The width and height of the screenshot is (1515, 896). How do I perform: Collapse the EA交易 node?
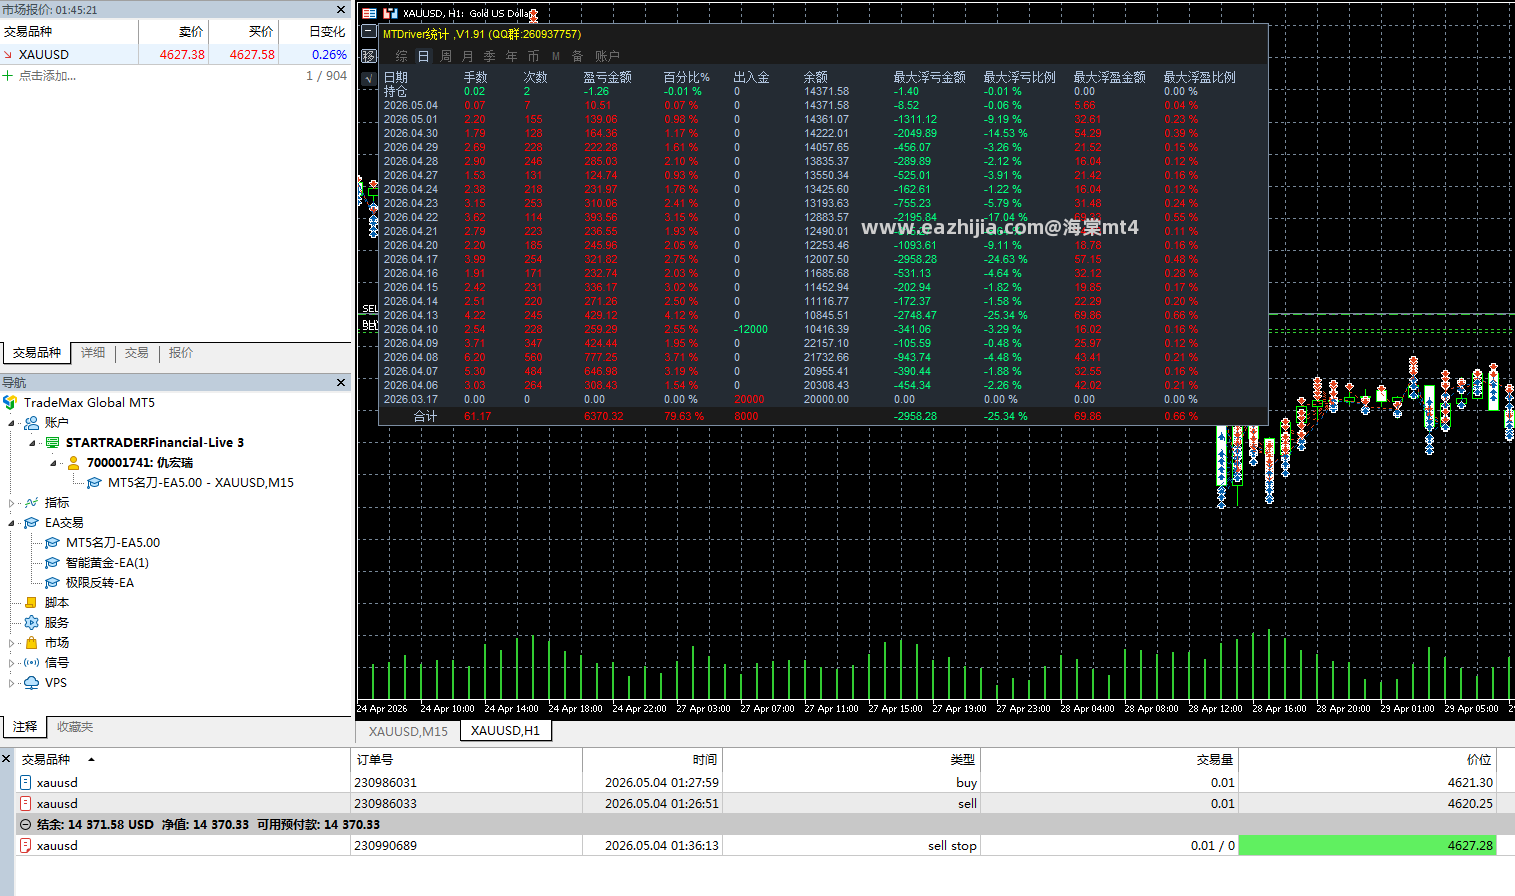coord(12,523)
